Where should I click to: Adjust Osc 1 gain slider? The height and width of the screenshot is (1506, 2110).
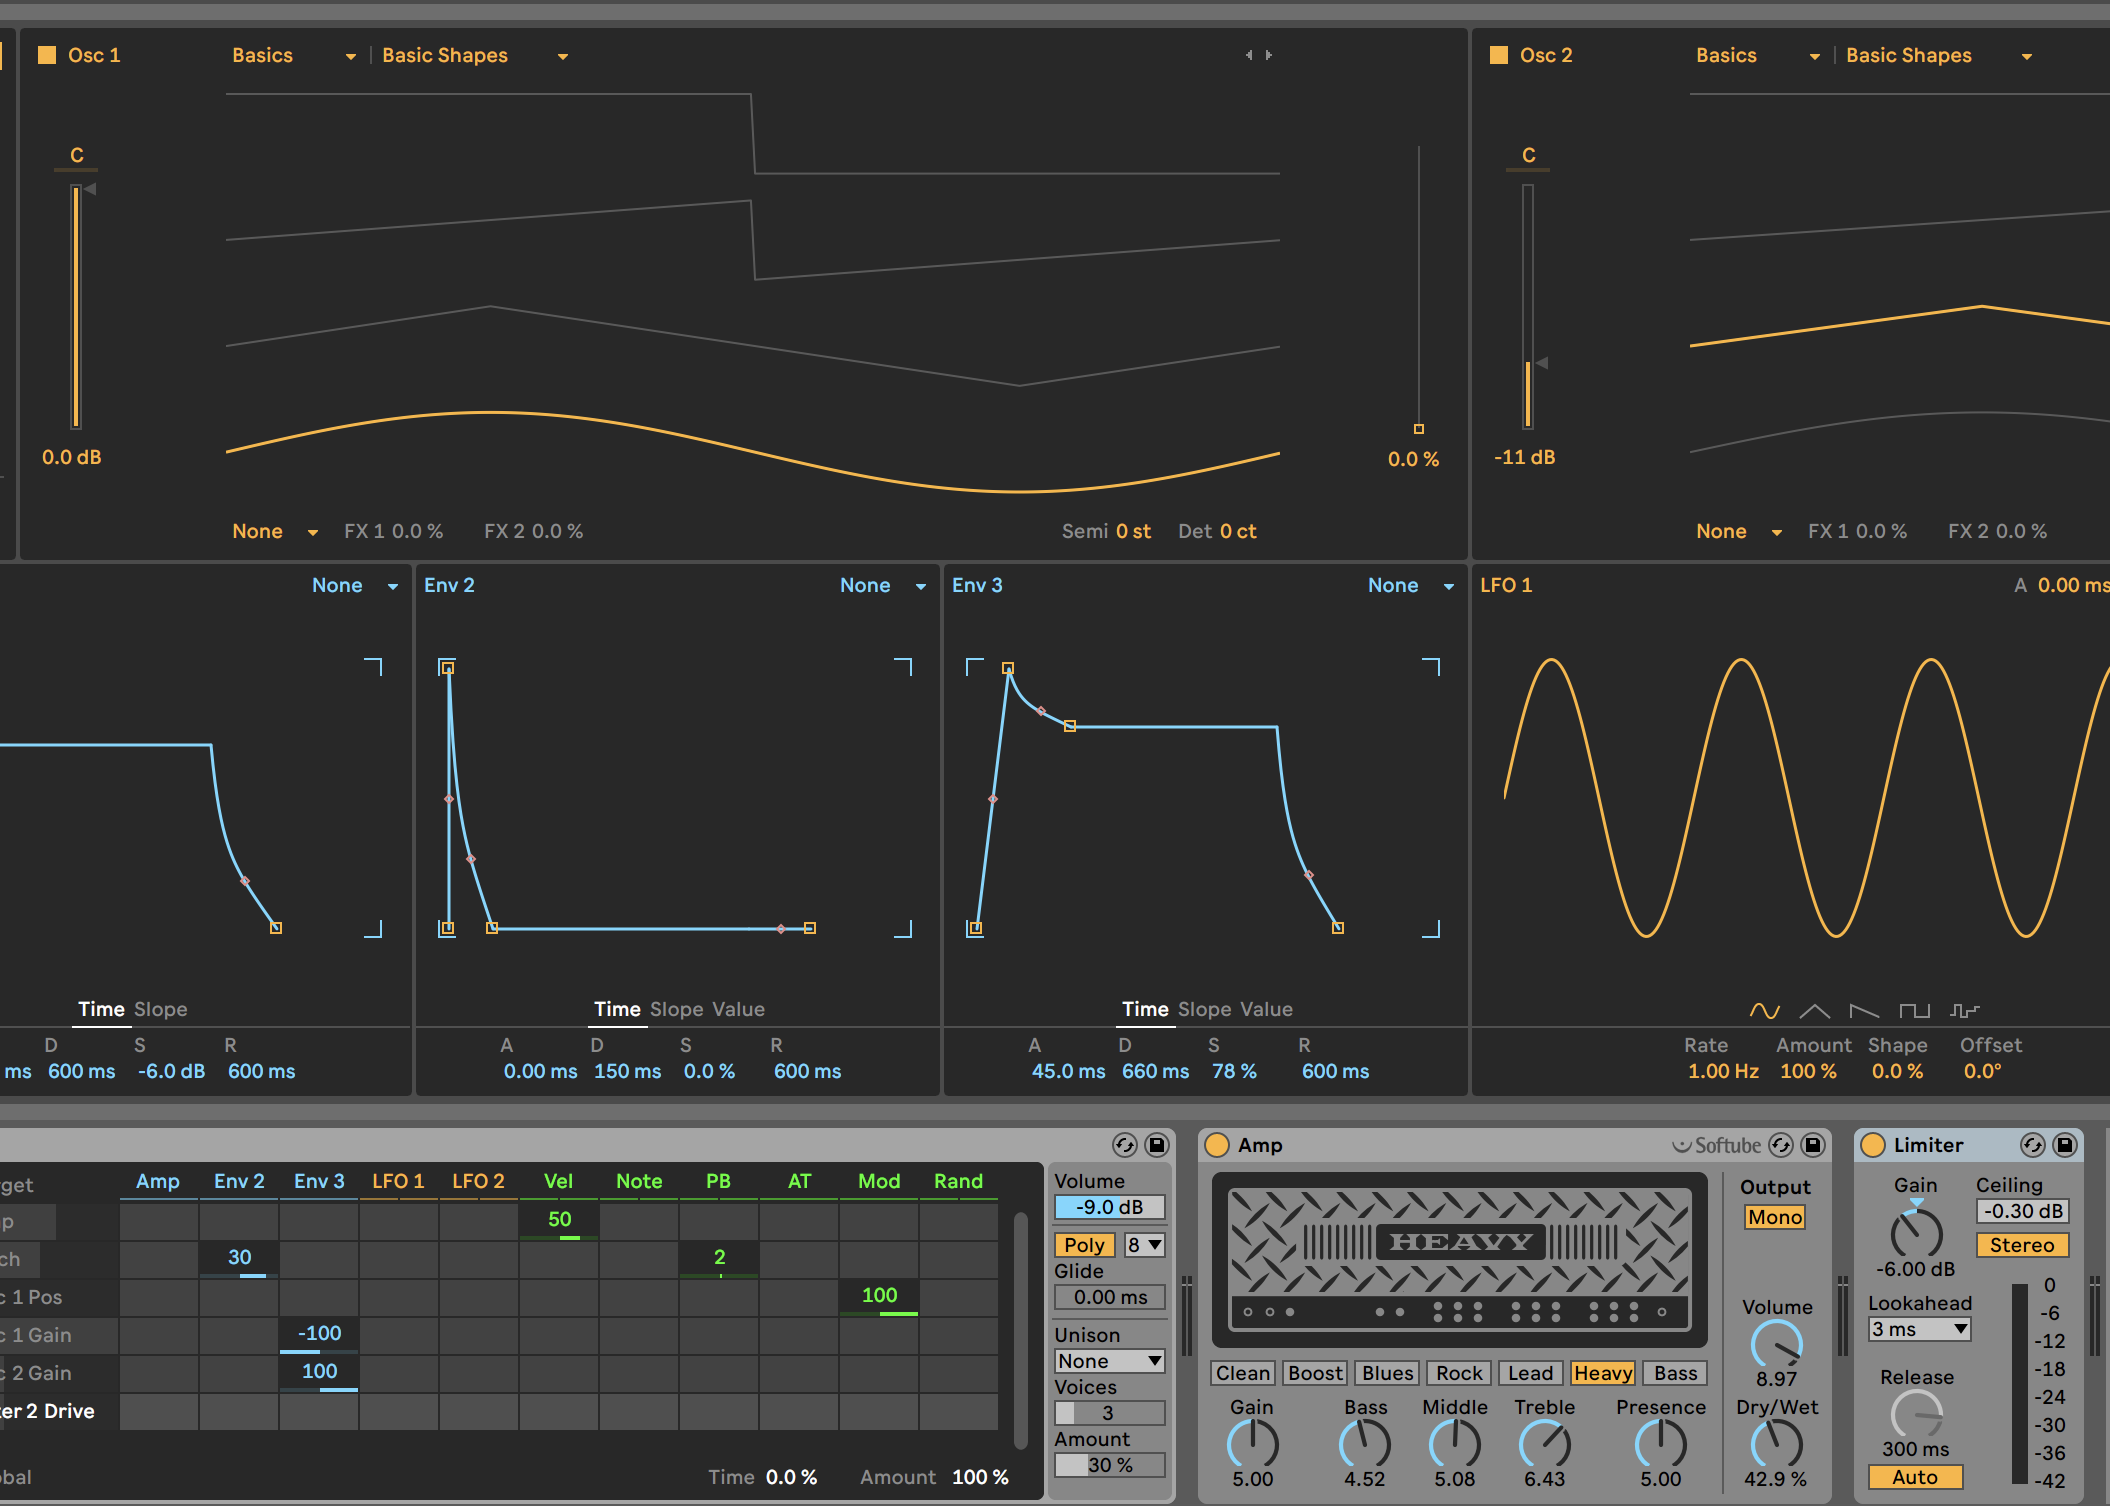click(76, 305)
